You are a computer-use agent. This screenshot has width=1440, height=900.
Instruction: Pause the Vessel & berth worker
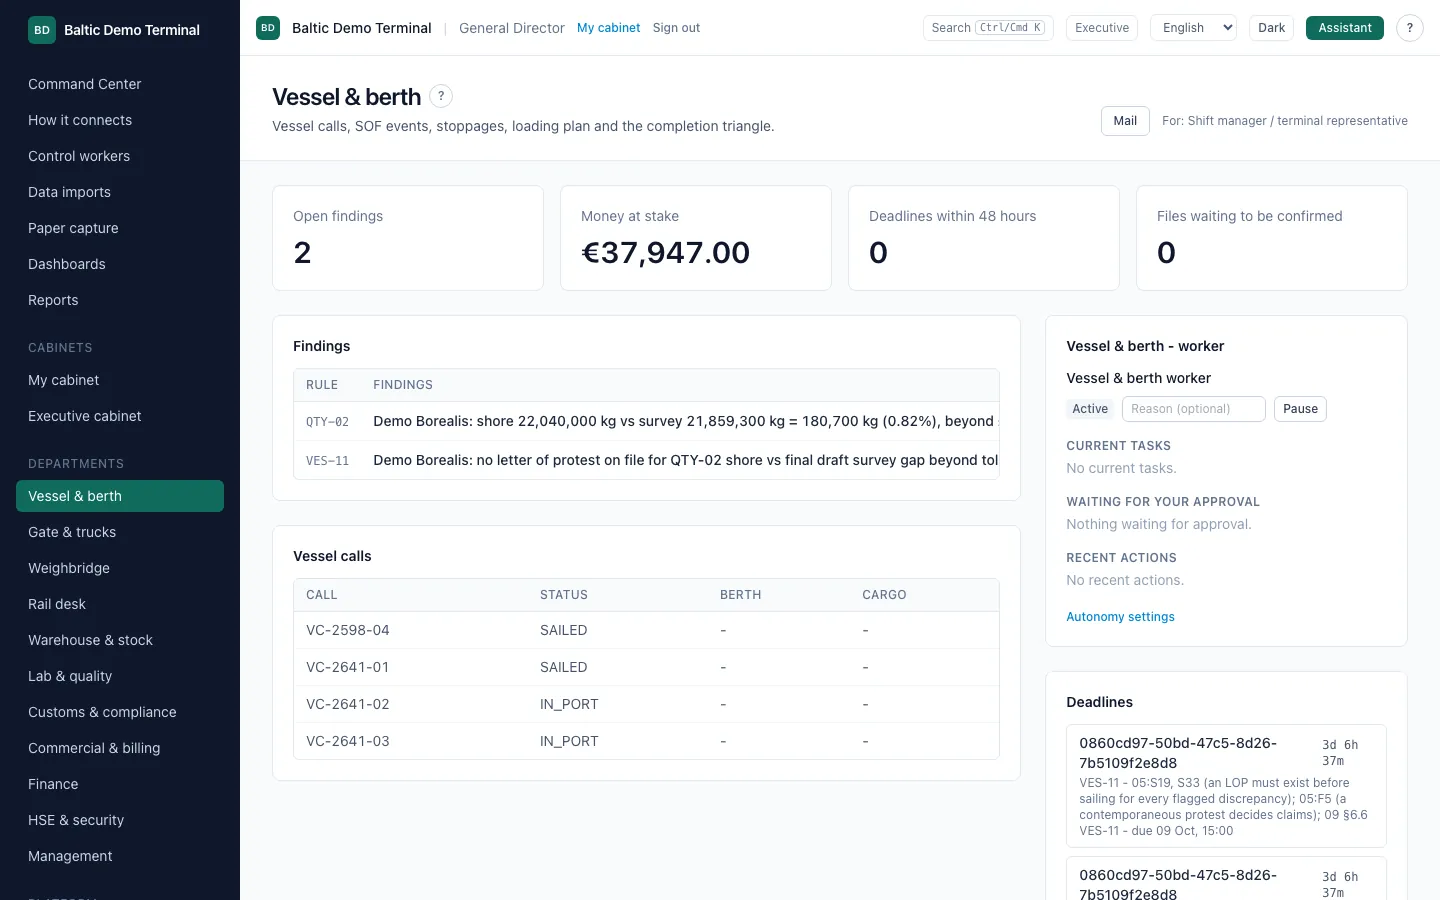coord(1300,409)
